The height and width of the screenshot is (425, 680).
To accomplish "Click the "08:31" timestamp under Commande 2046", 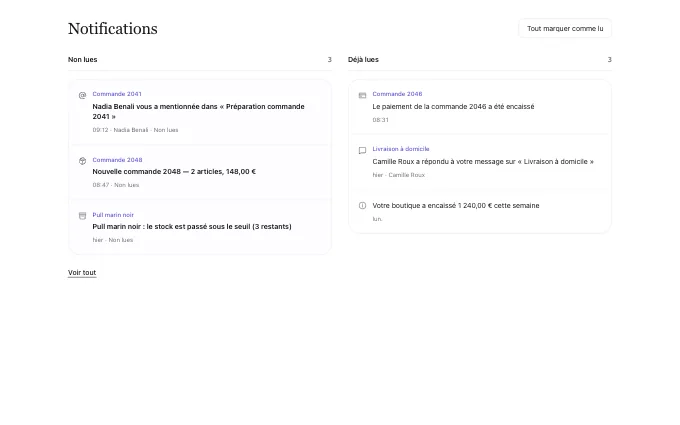I will pyautogui.click(x=380, y=120).
